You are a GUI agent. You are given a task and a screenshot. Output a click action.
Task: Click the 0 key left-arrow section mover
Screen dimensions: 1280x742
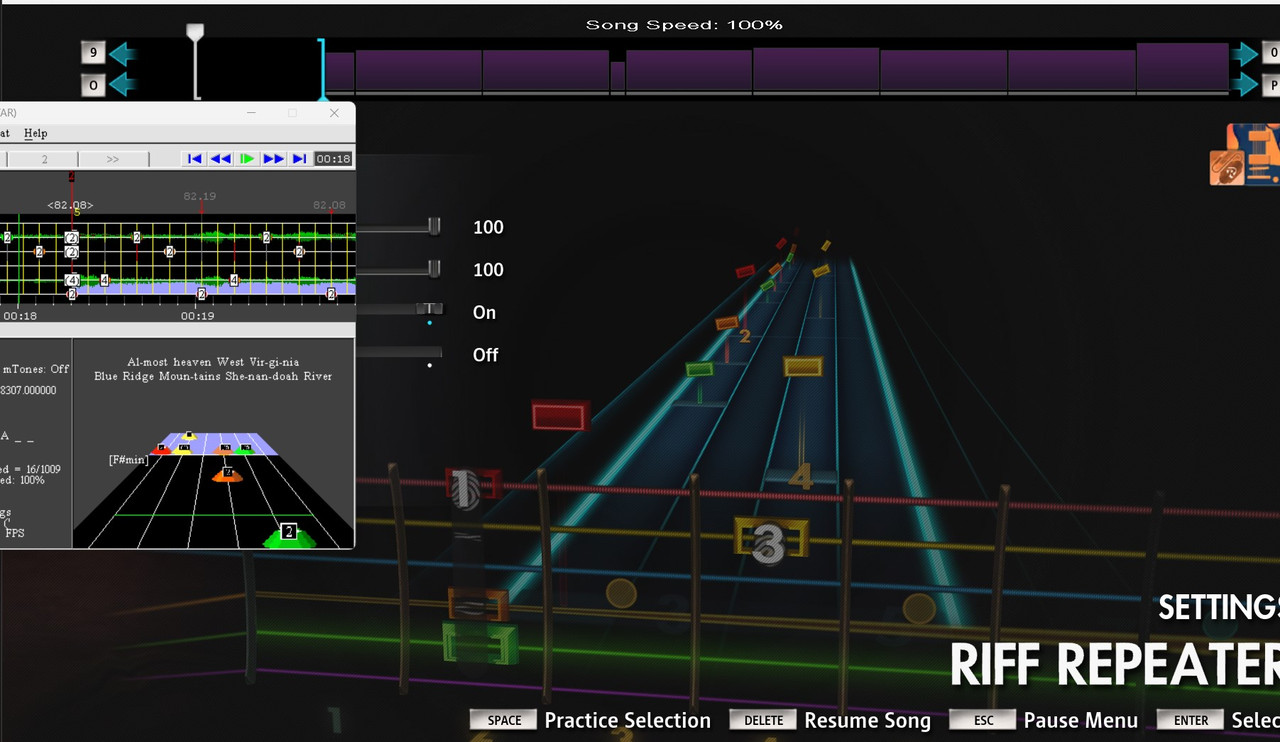(x=122, y=85)
